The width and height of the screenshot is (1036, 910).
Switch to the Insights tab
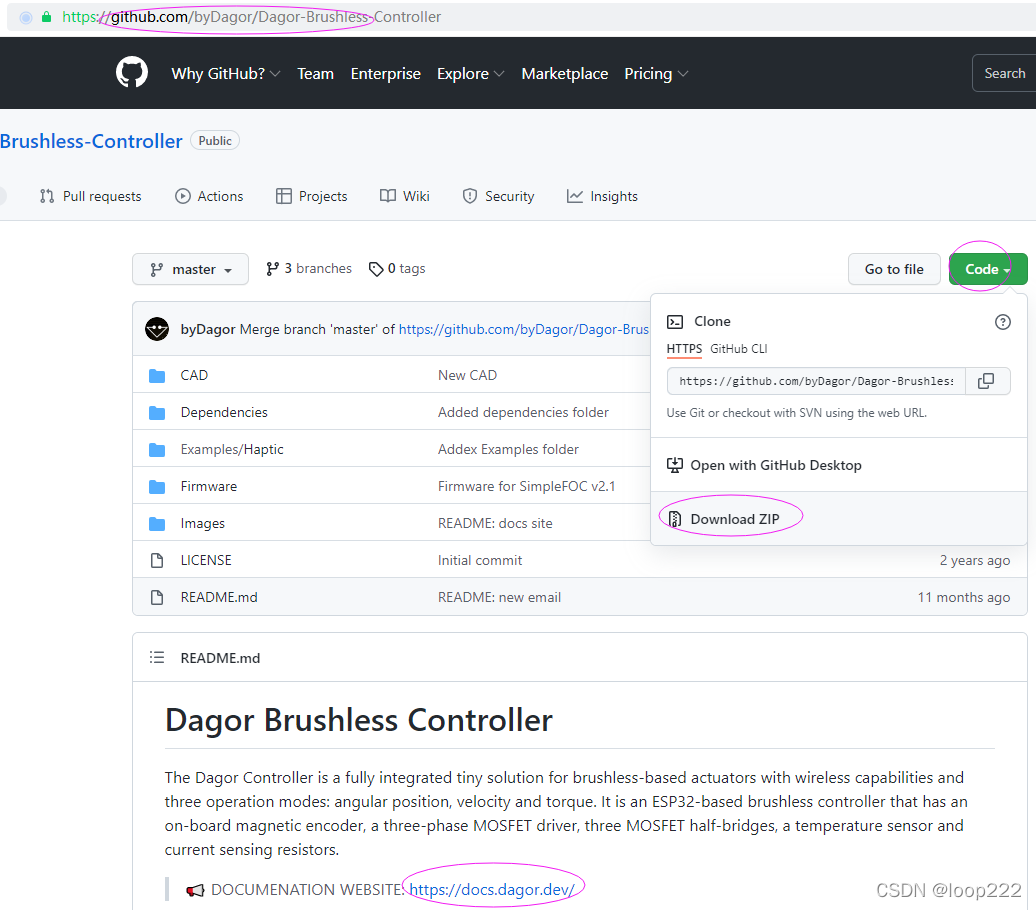(x=602, y=196)
